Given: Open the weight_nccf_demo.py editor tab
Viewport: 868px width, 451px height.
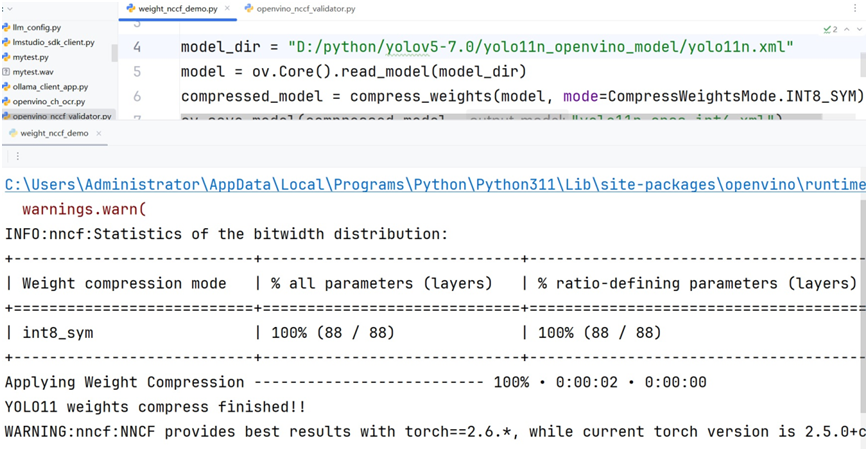Looking at the screenshot, I should [177, 9].
